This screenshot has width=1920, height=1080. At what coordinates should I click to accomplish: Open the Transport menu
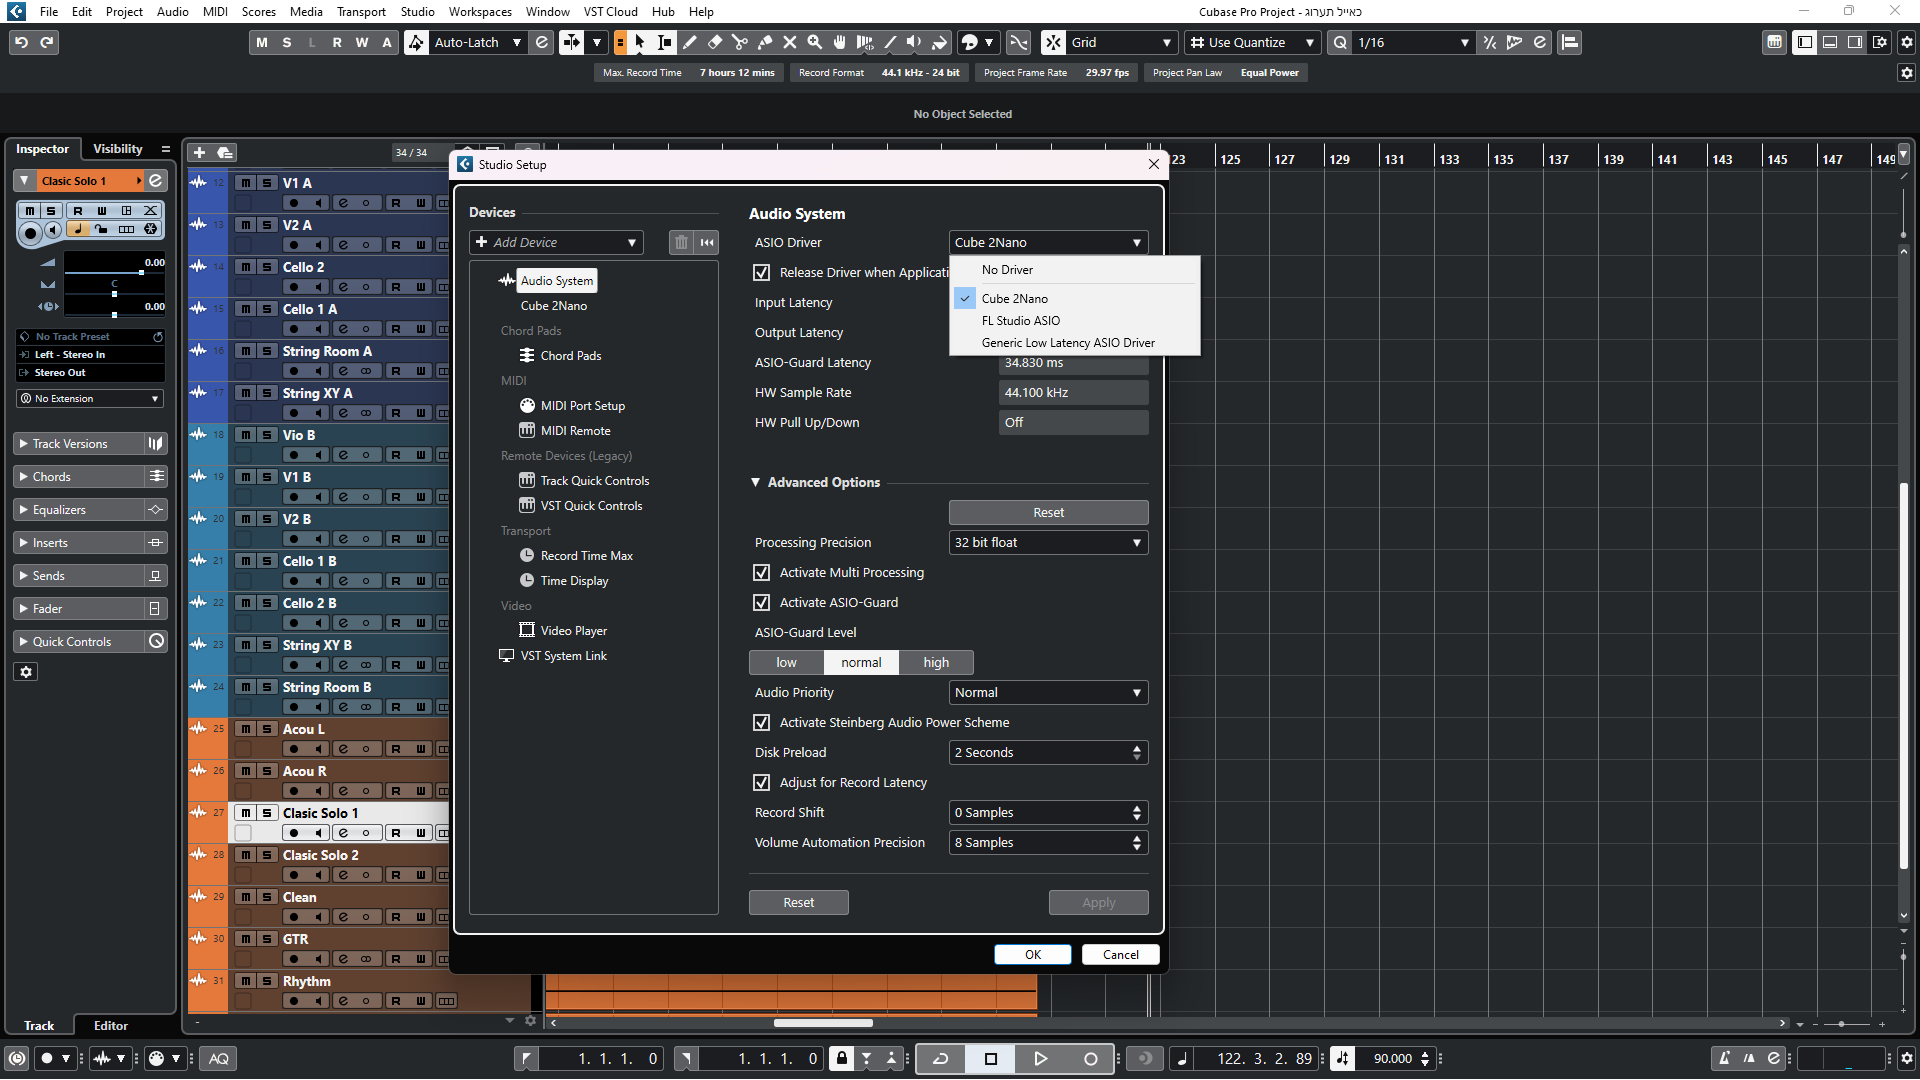coord(361,12)
